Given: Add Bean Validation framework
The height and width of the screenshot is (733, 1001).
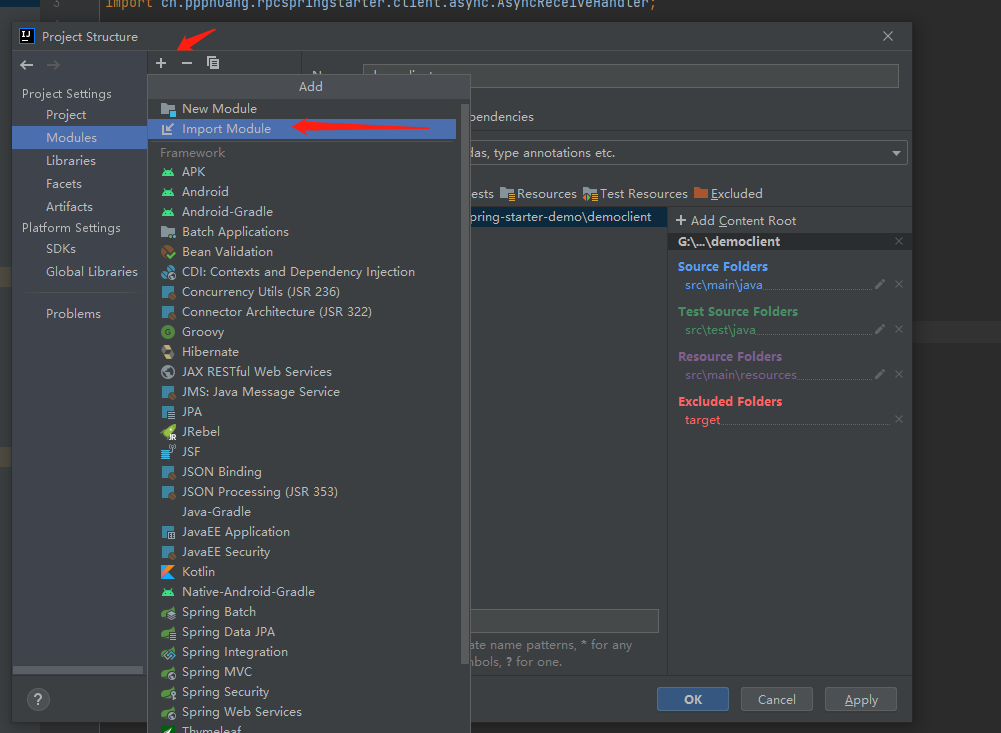Looking at the screenshot, I should (x=302, y=252).
